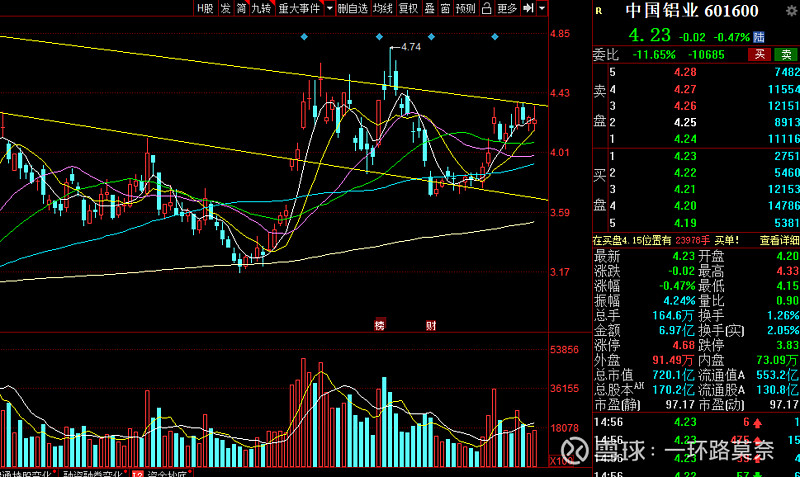Click the 窗 window button
Screen dimensions: 800x477
pos(445,8)
